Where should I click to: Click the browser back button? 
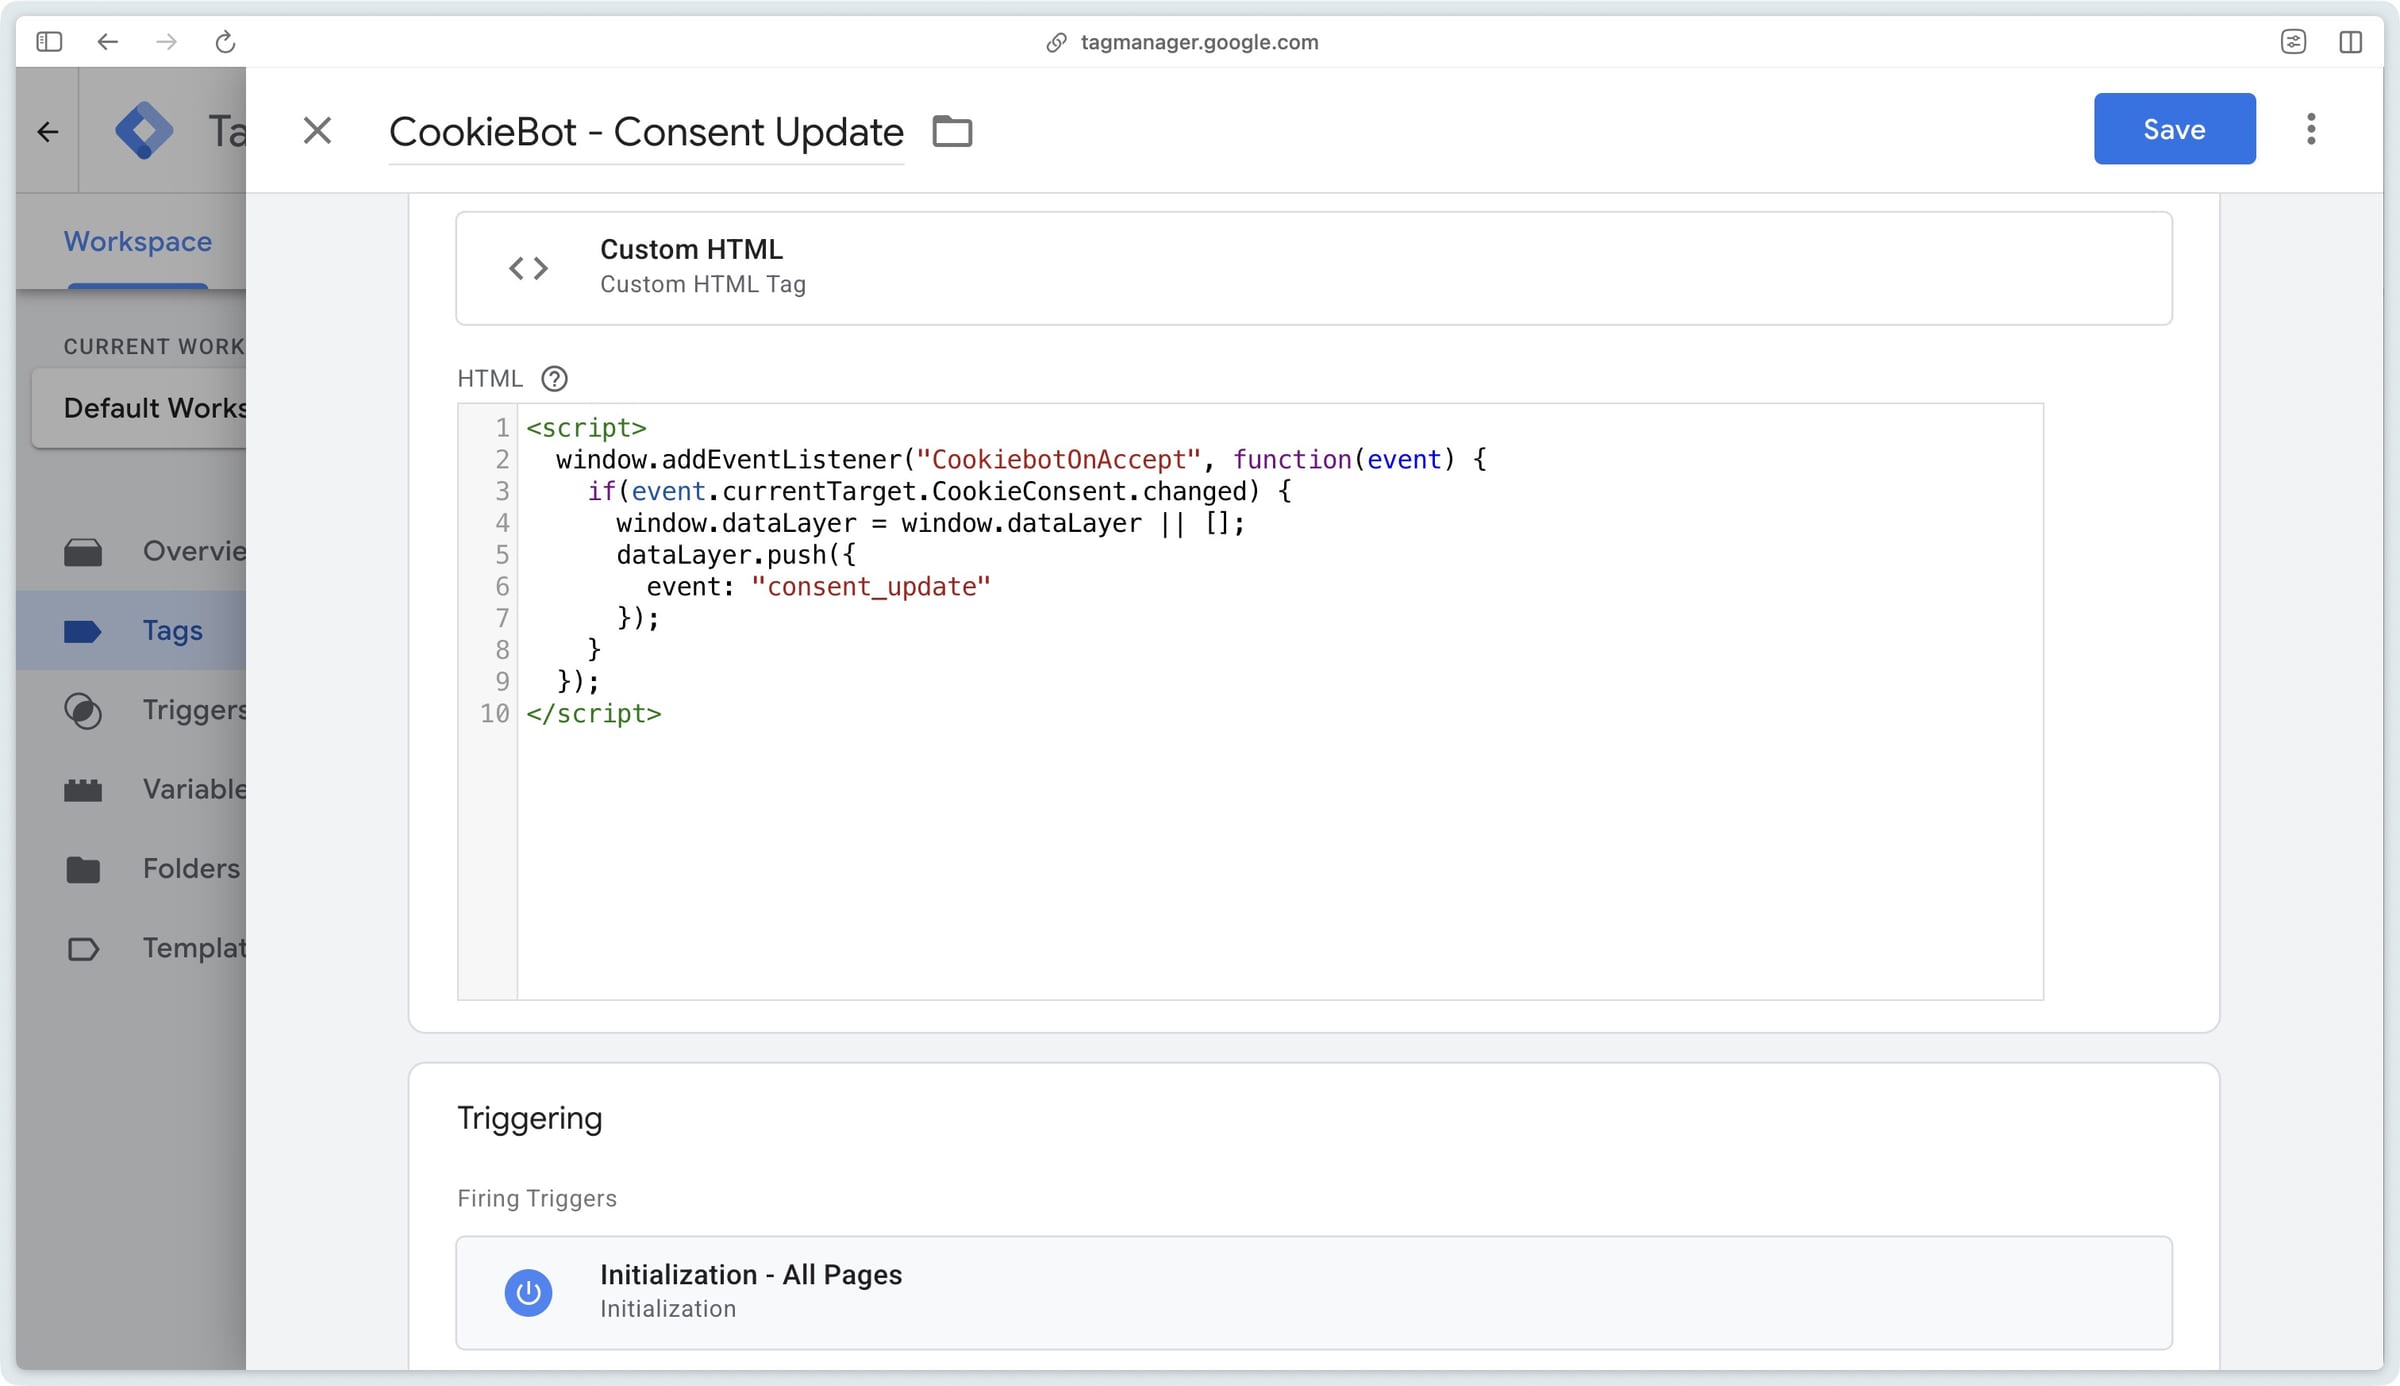click(108, 42)
